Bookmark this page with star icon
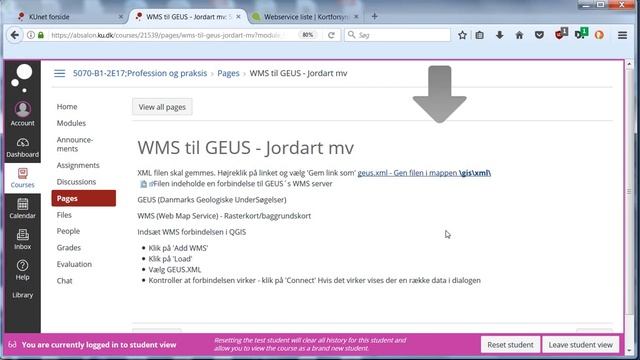 tap(462, 35)
